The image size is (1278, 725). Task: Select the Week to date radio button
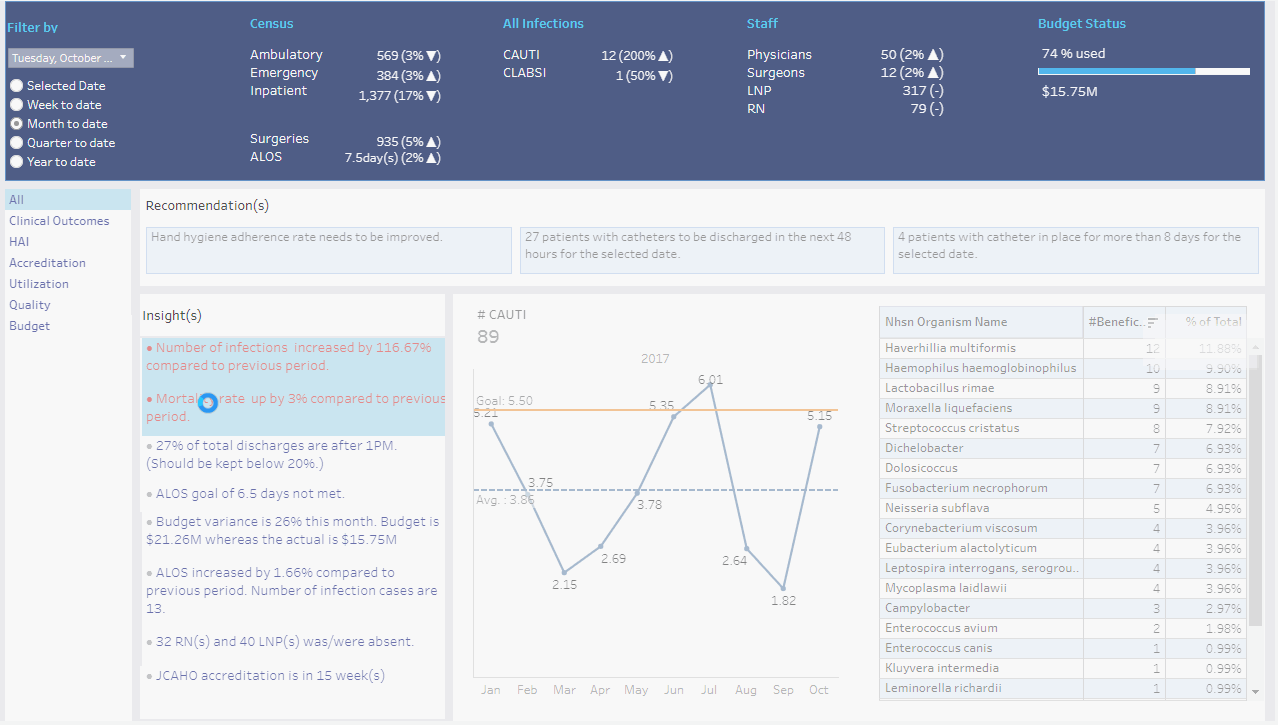click(17, 105)
